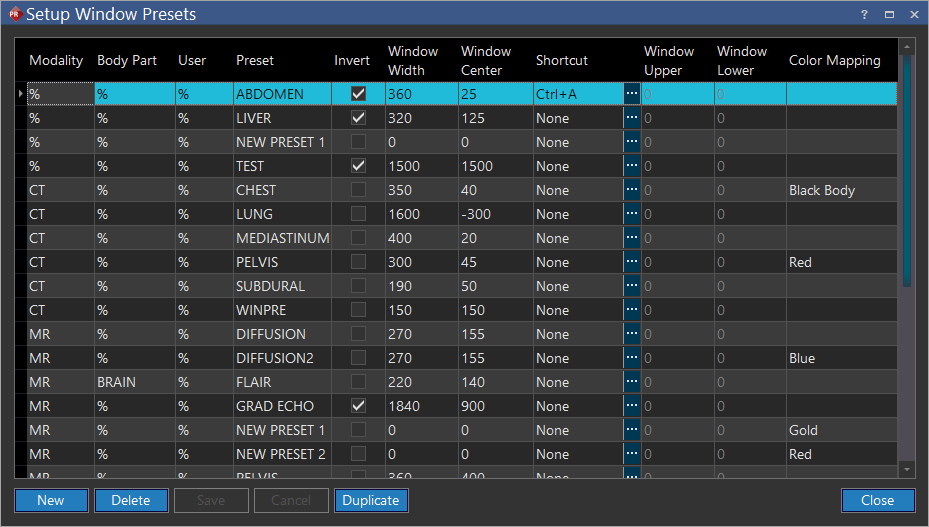The width and height of the screenshot is (929, 527).
Task: Sort by Modality column header
Action: click(x=56, y=61)
